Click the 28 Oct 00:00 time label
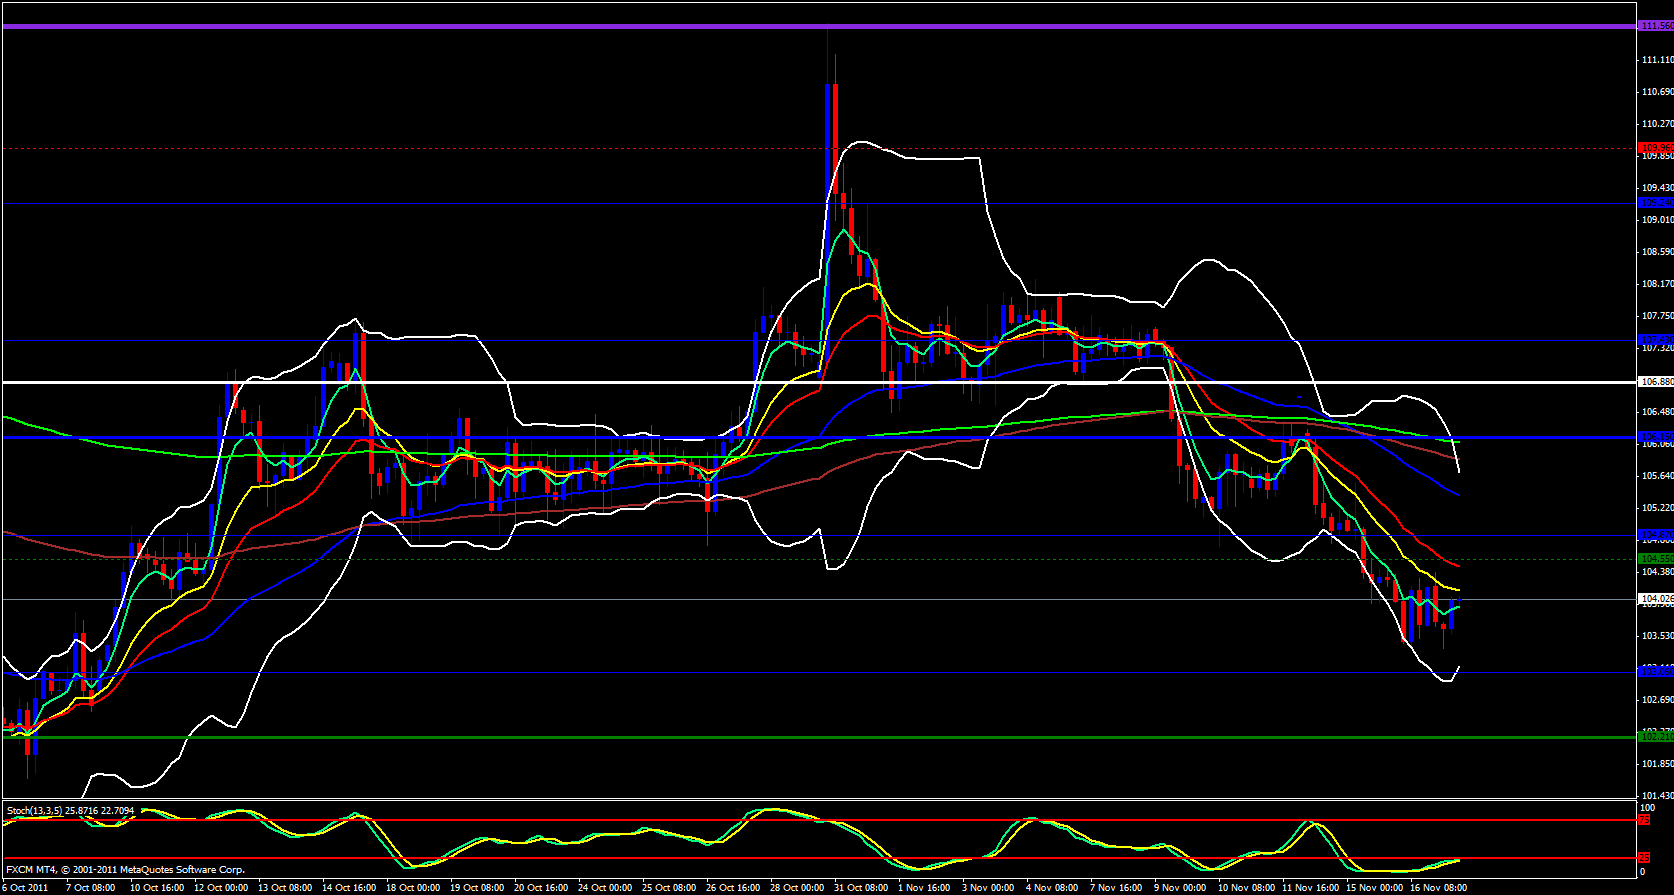Image resolution: width=1674 pixels, height=895 pixels. pyautogui.click(x=797, y=887)
